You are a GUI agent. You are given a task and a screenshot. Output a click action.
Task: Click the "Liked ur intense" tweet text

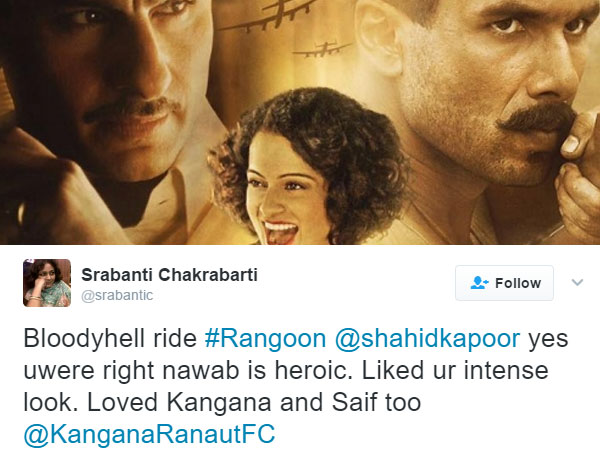pyautogui.click(x=455, y=371)
